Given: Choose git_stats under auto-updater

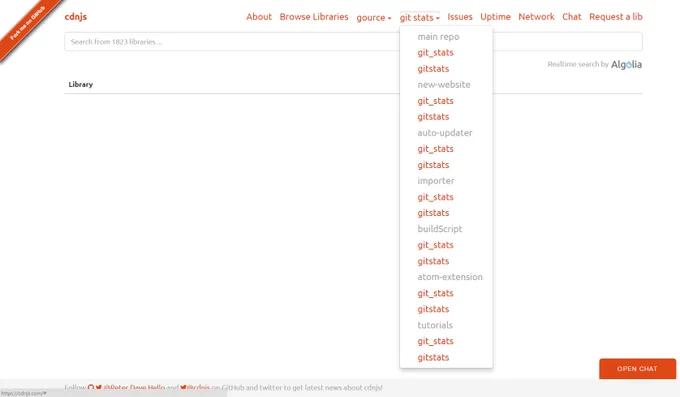Looking at the screenshot, I should click(x=435, y=149).
